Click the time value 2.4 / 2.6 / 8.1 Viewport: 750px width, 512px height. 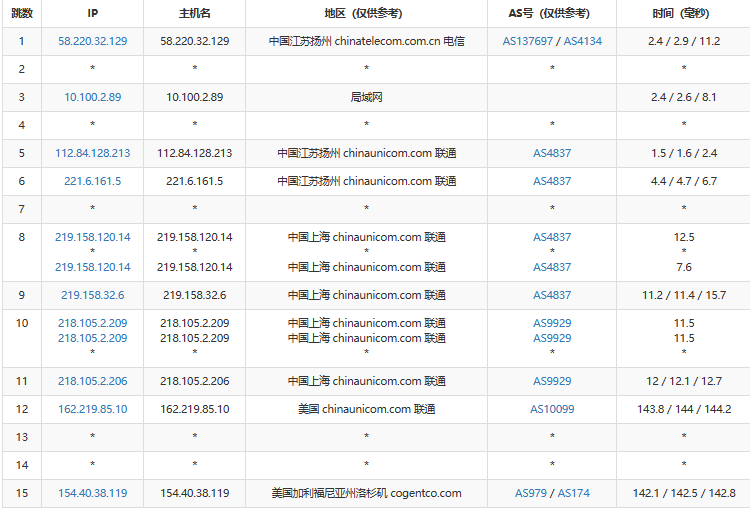pos(684,97)
